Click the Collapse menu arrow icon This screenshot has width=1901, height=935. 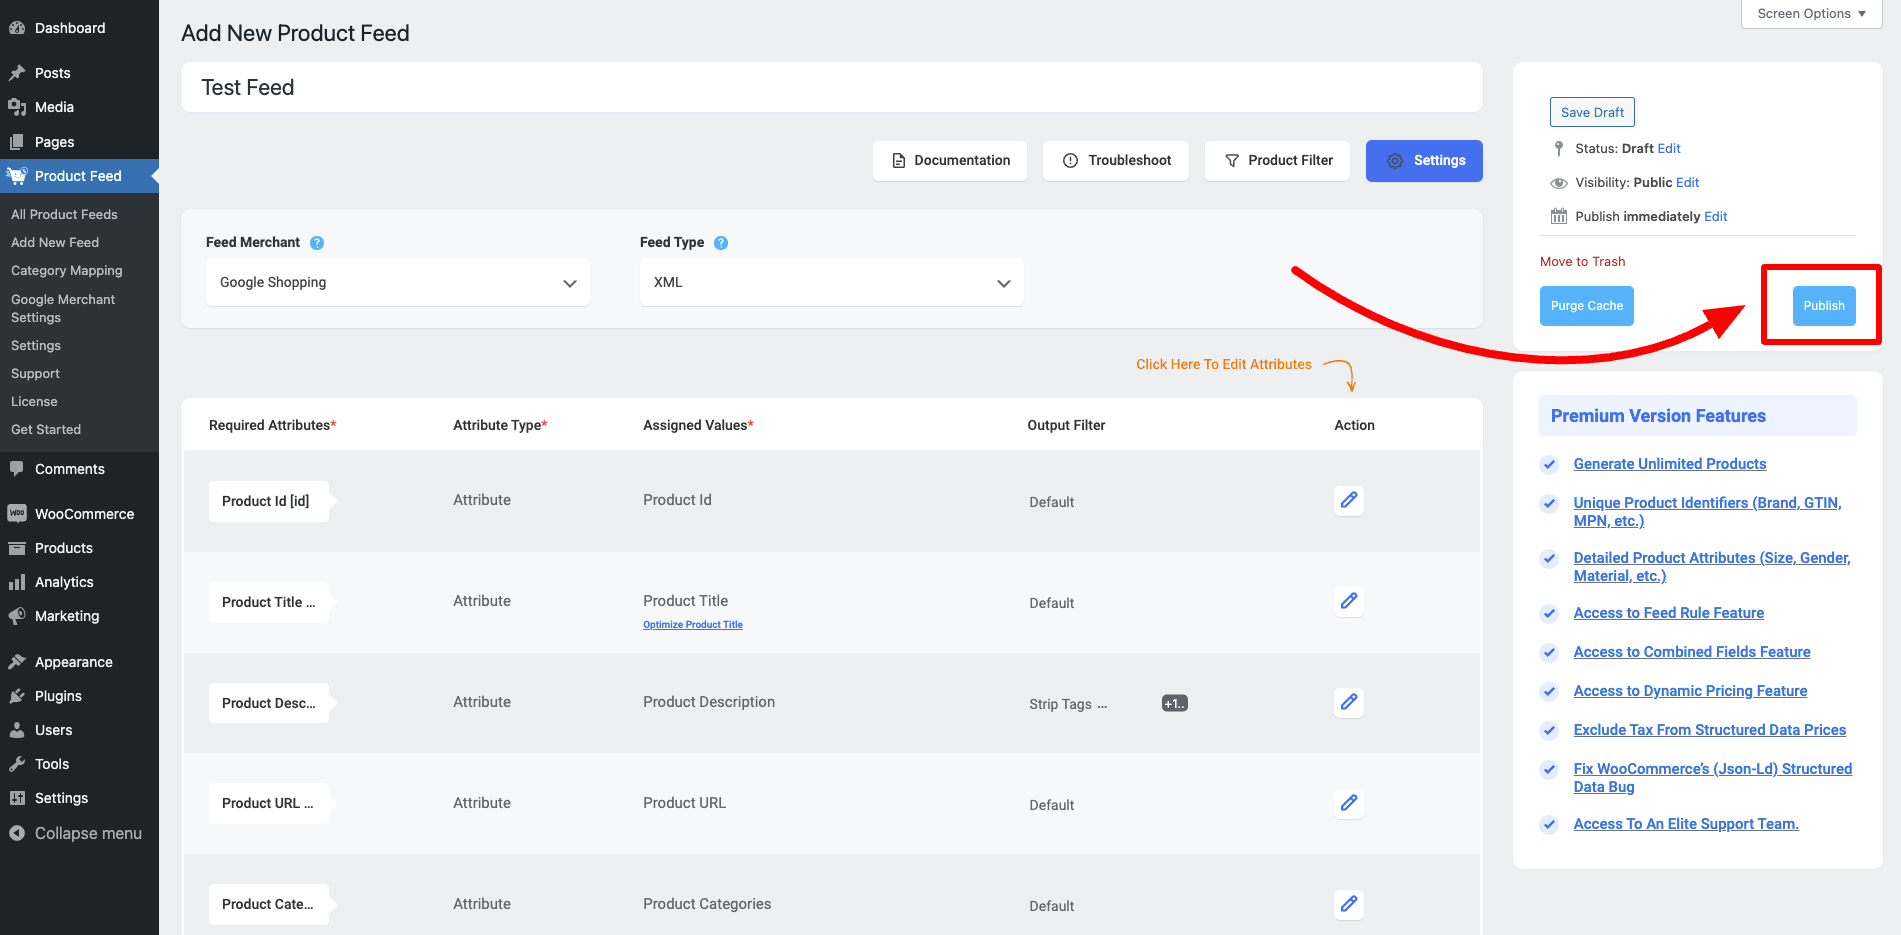click(x=17, y=833)
